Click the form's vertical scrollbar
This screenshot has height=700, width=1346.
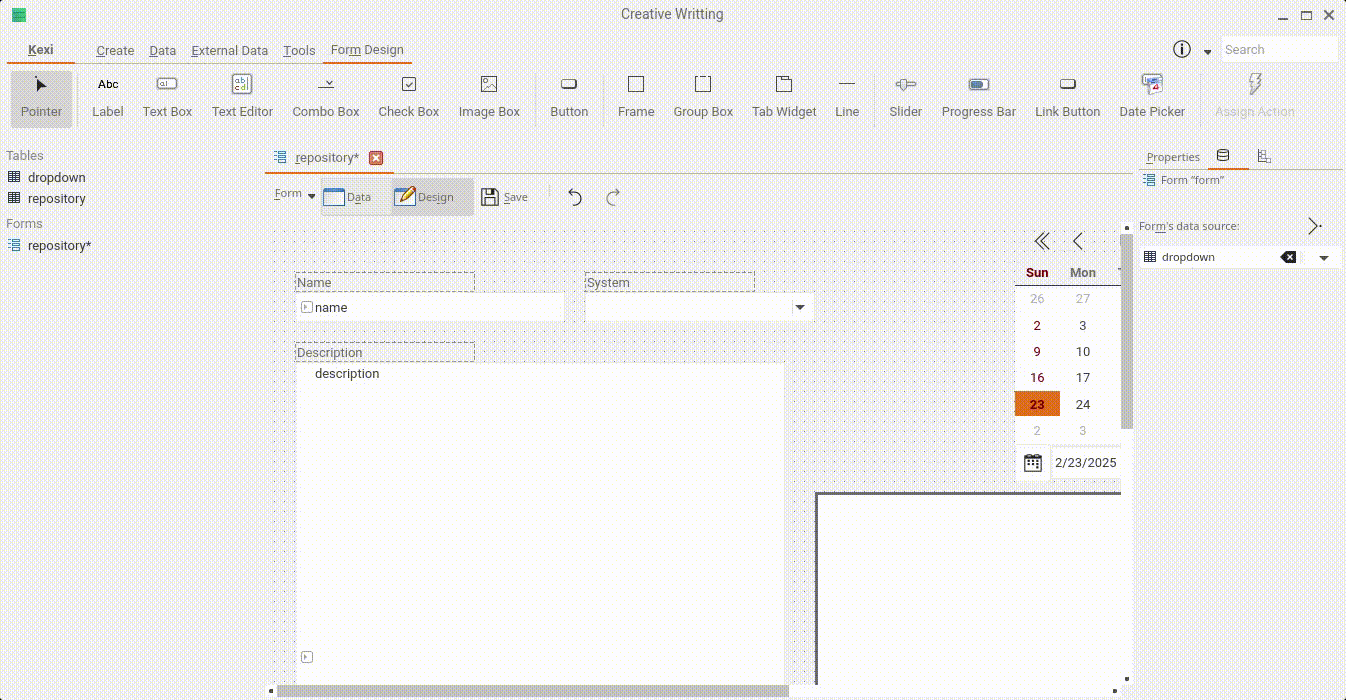pyautogui.click(x=1127, y=332)
